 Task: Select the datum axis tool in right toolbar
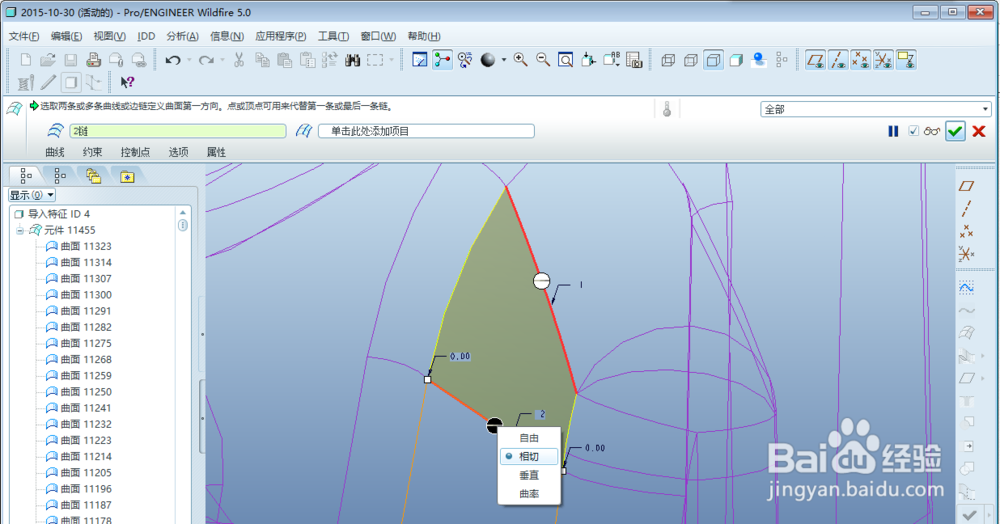(x=966, y=208)
